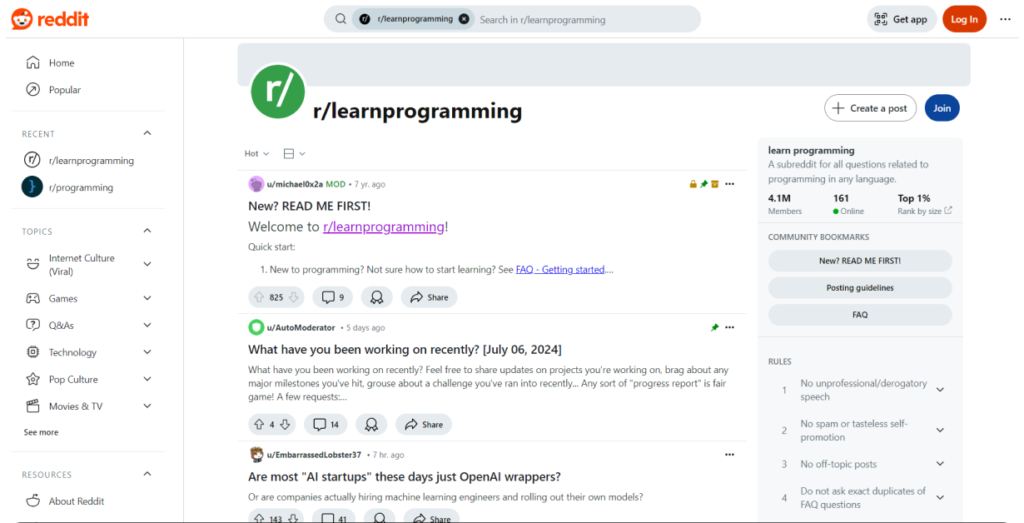Open the top-right three-dot menu
Viewport: 1024px width, 523px height.
coord(1005,19)
